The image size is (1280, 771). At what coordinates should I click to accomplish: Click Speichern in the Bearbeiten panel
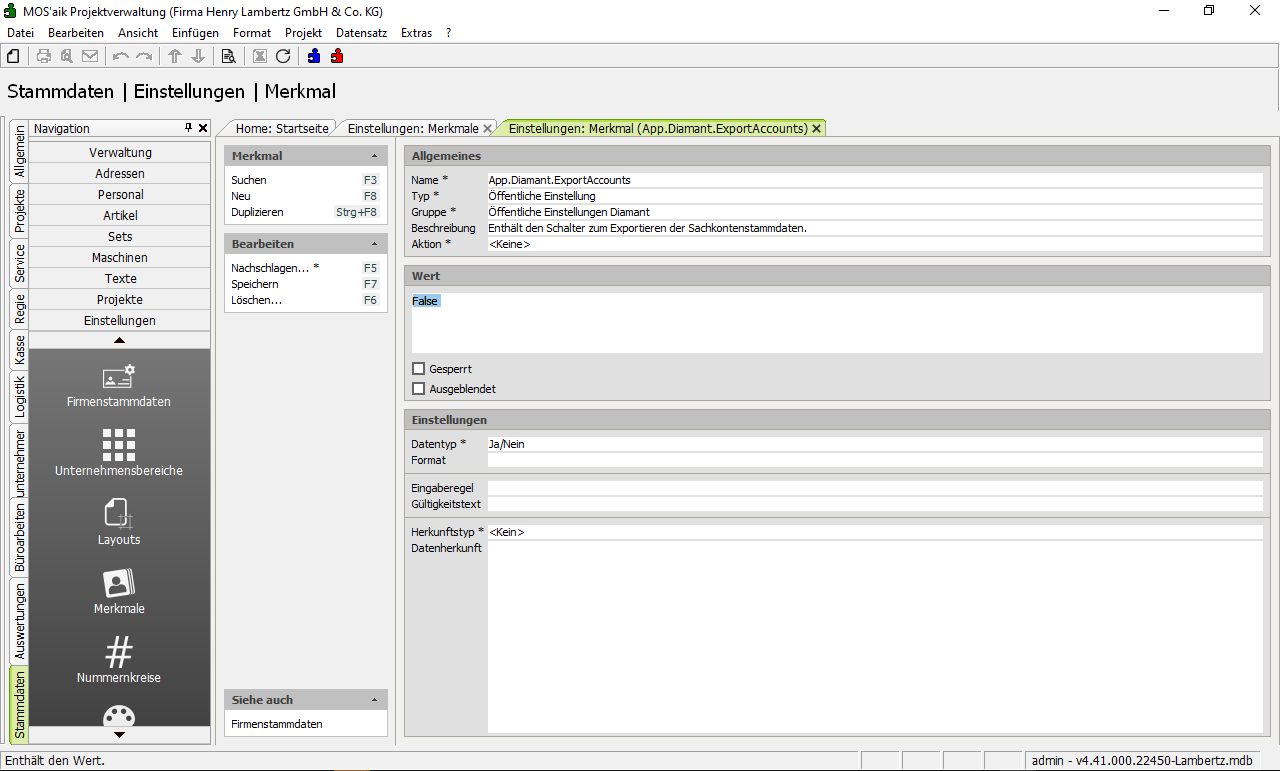pos(255,284)
